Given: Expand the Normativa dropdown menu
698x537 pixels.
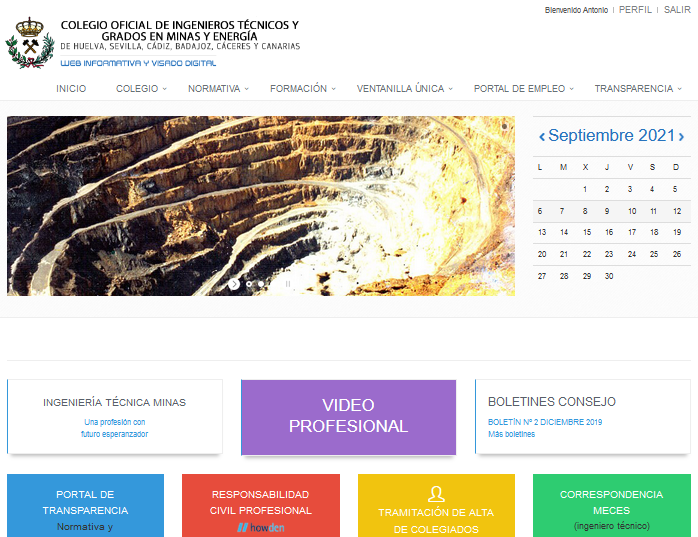Looking at the screenshot, I should [217, 88].
